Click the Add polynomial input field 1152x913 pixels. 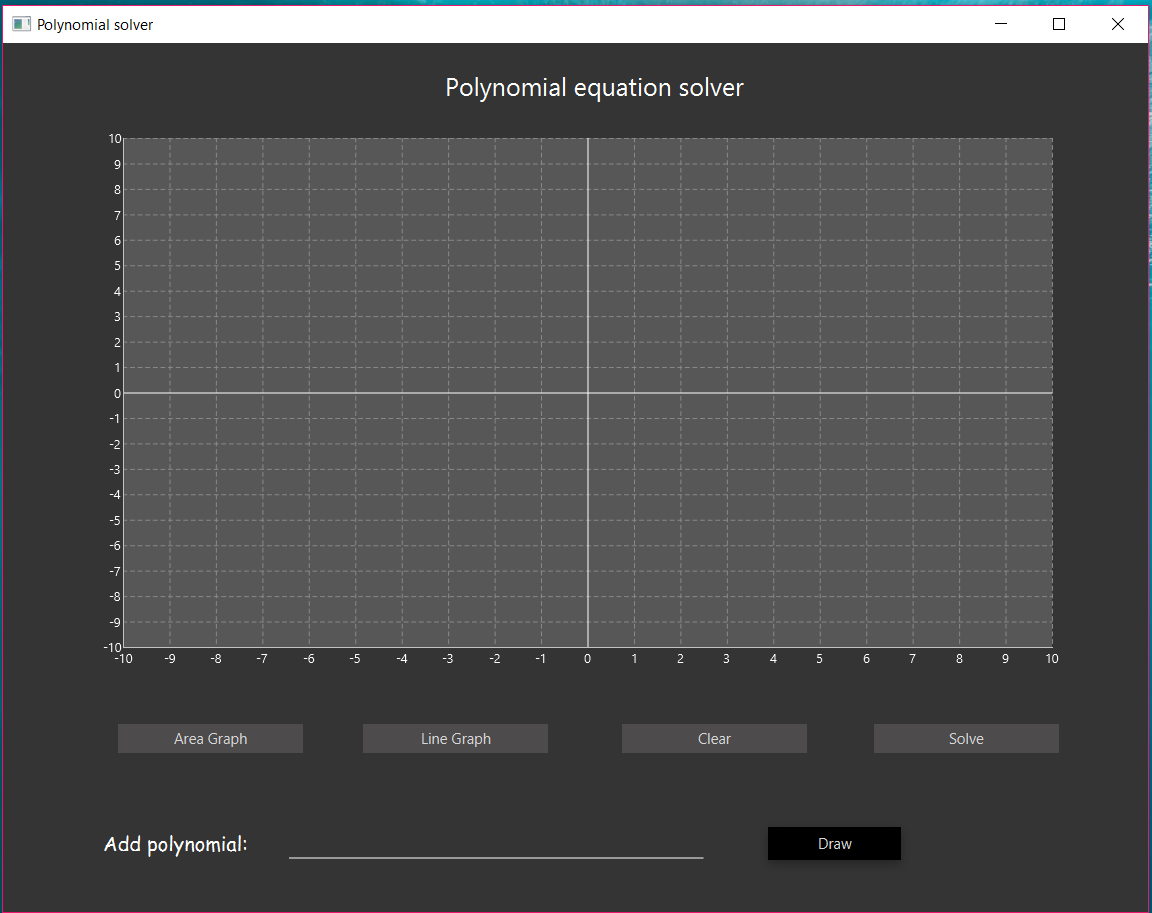(495, 850)
